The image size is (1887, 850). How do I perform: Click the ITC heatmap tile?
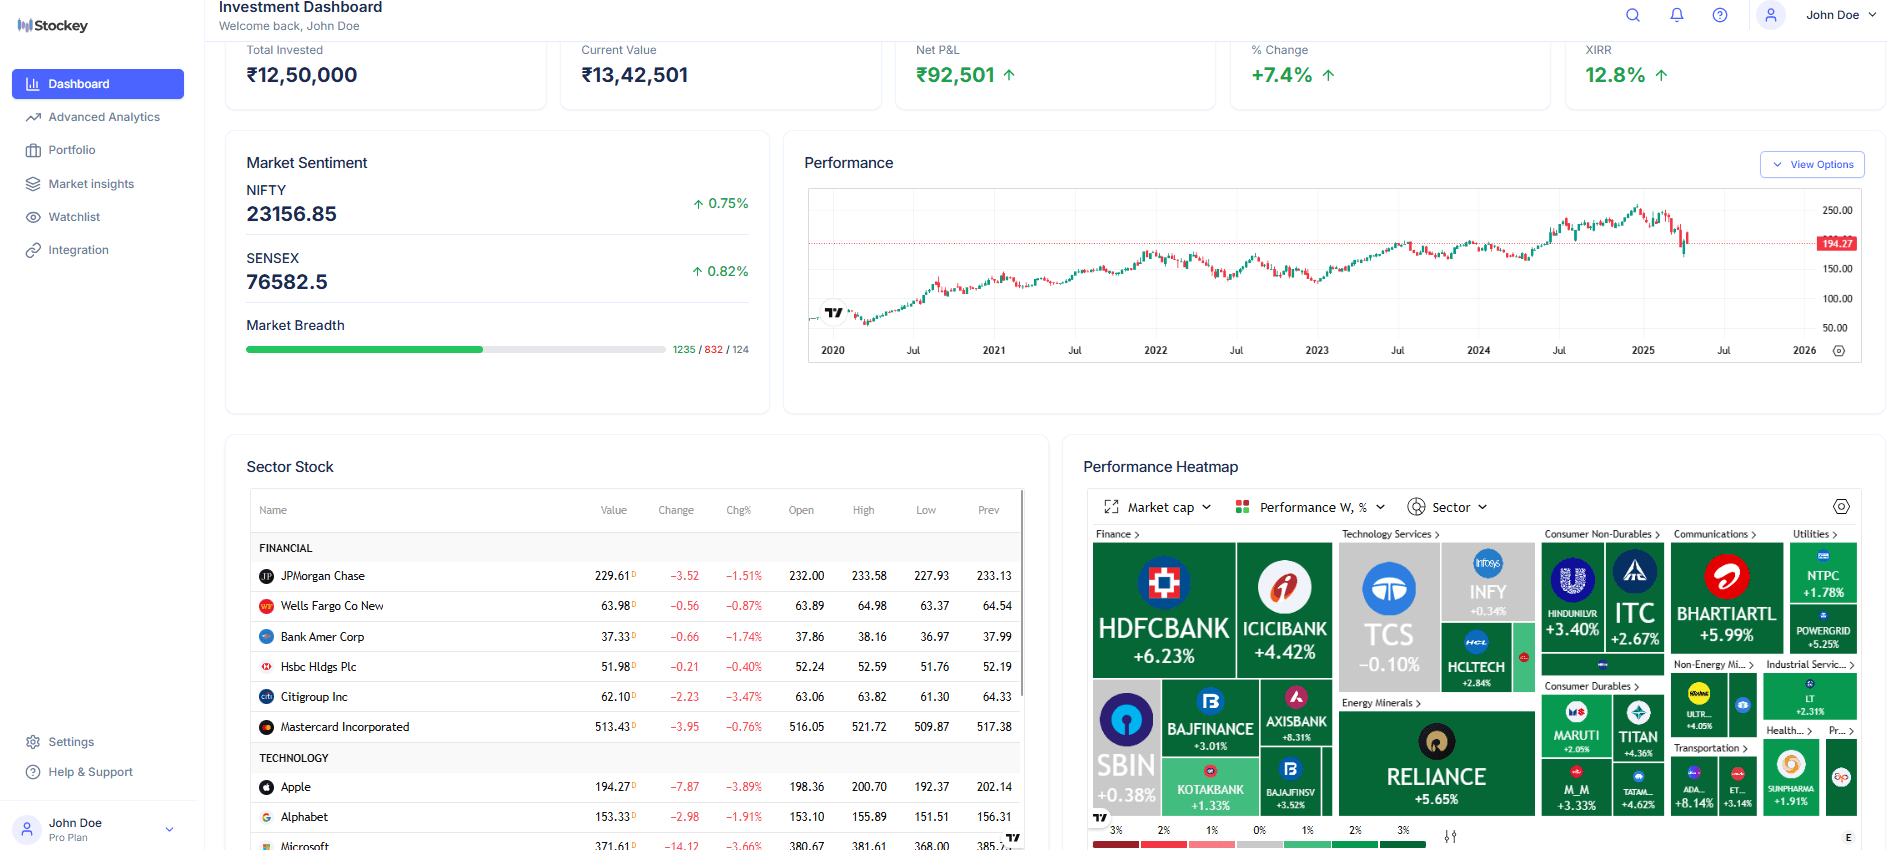[x=1635, y=596]
